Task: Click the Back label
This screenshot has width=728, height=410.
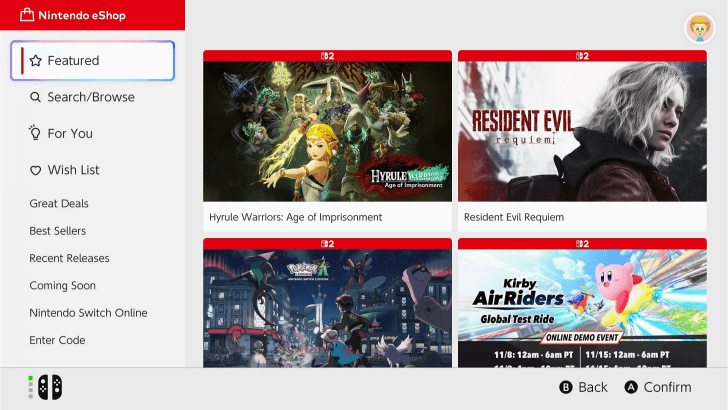Action: coord(593,387)
